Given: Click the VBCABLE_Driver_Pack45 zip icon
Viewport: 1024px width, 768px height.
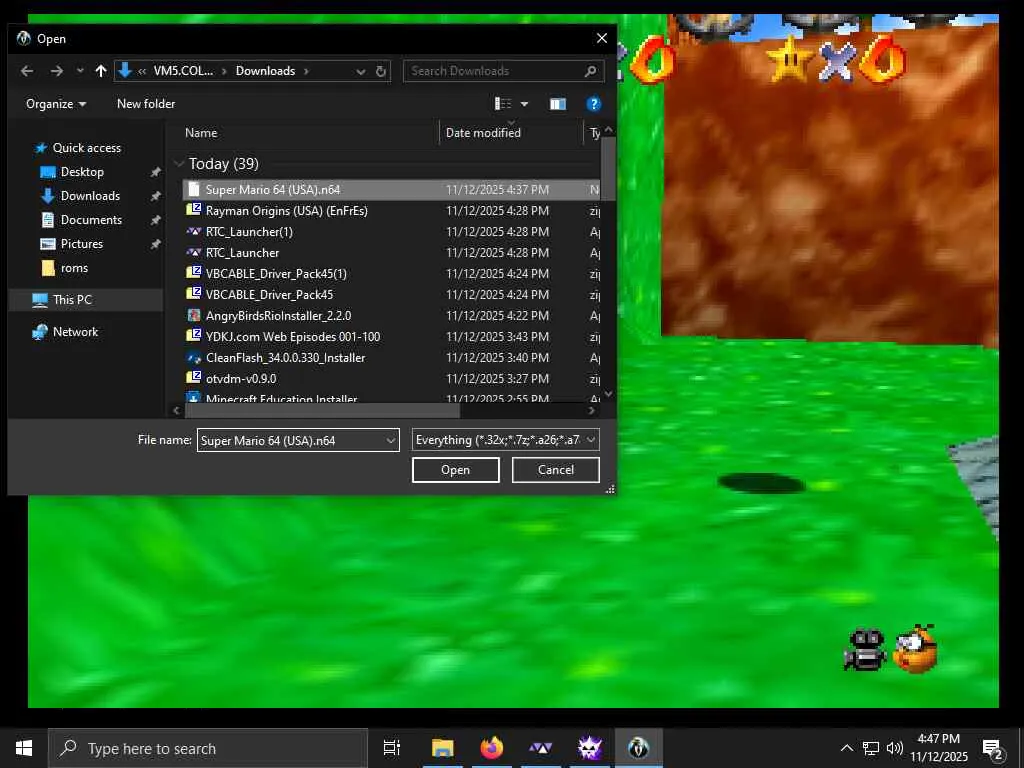Looking at the screenshot, I should [193, 294].
